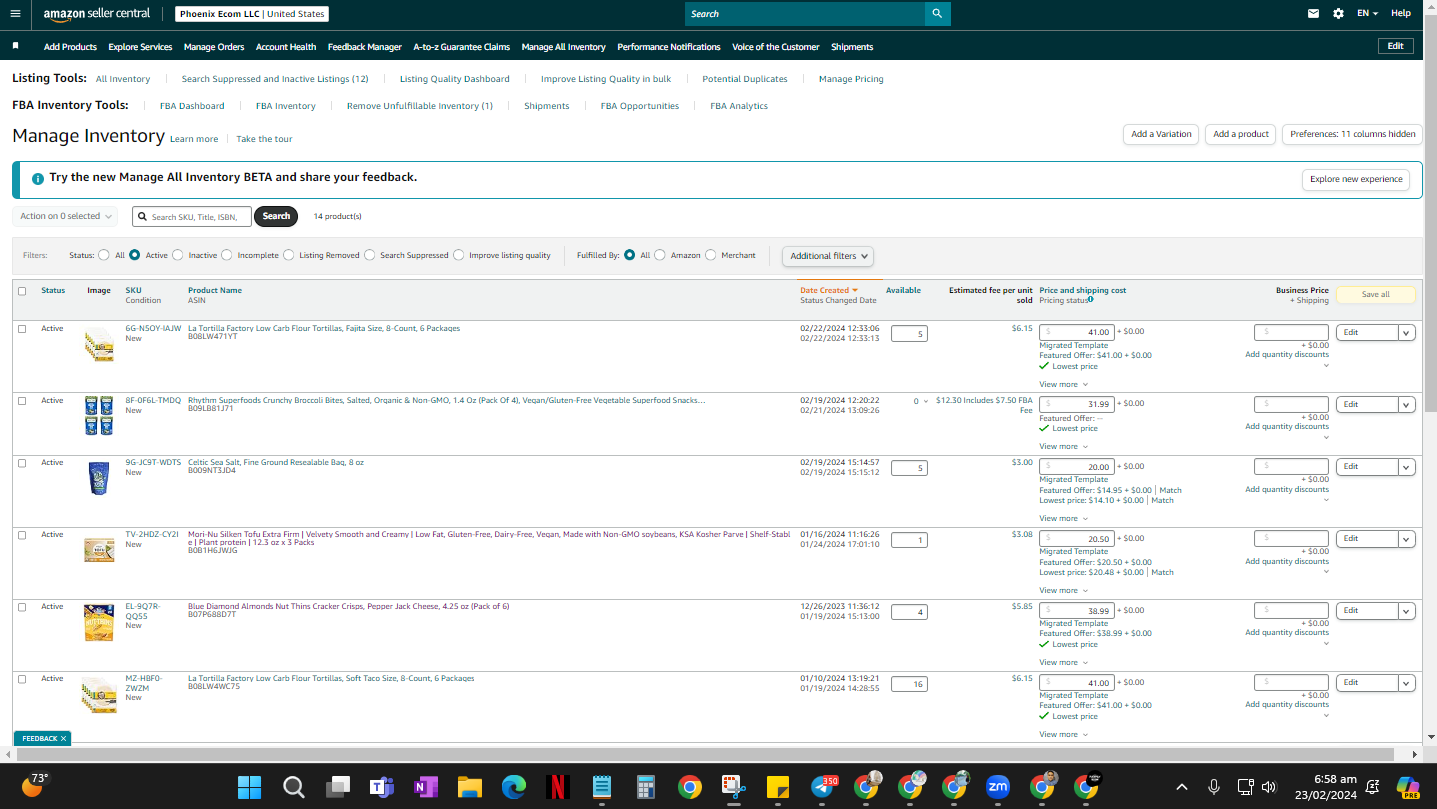This screenshot has height=809, width=1437.
Task: Select the Search Suppressed filter radio
Action: pyautogui.click(x=370, y=255)
